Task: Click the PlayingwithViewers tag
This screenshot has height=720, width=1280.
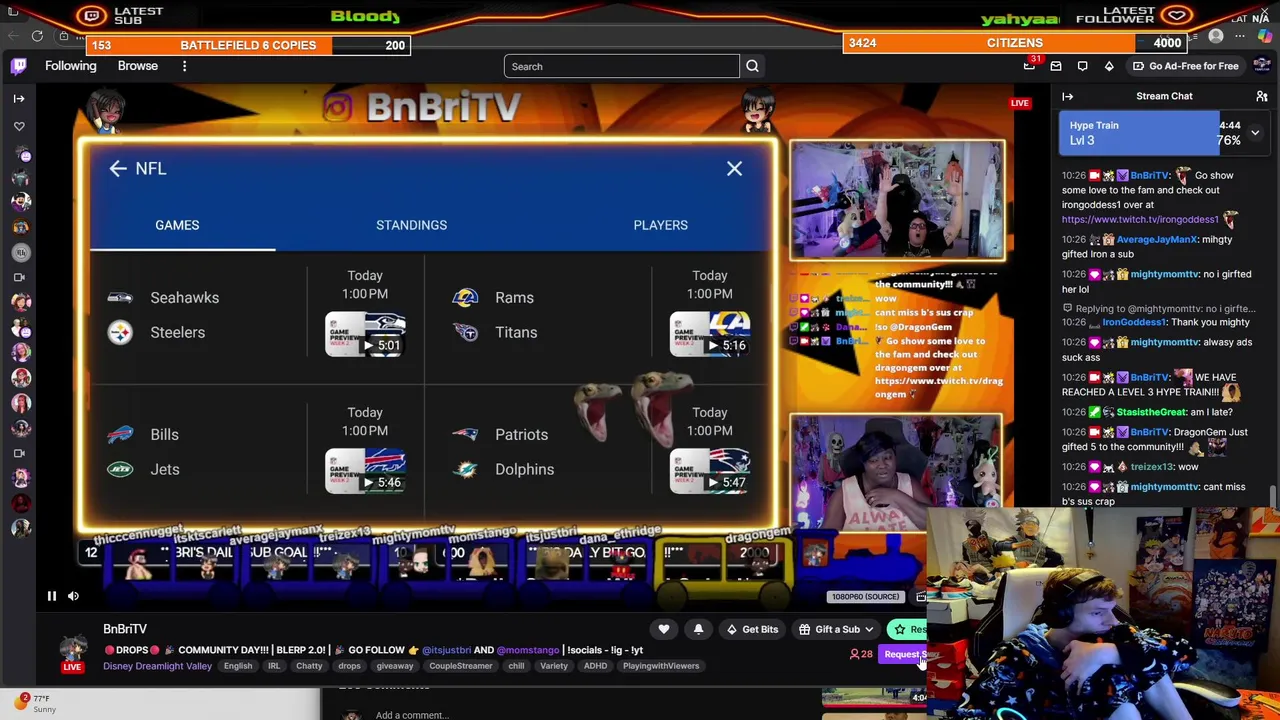Action: [661, 666]
